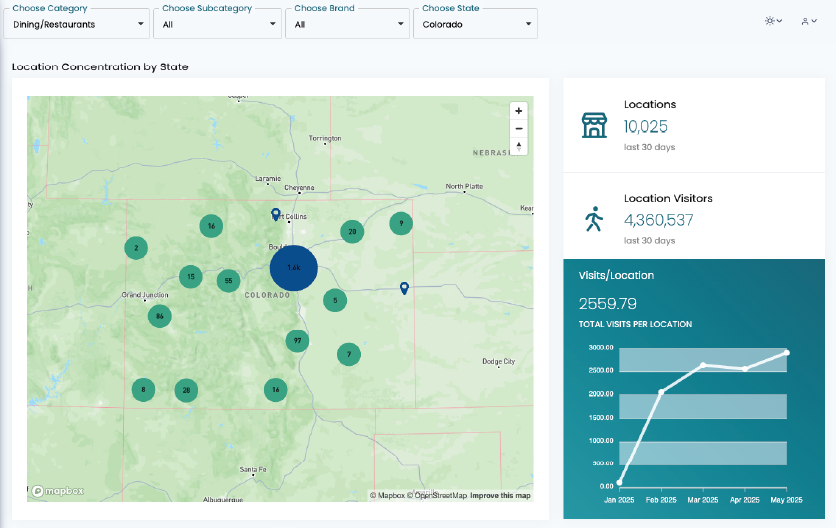Click the map pin near Fort Collins

(x=276, y=214)
